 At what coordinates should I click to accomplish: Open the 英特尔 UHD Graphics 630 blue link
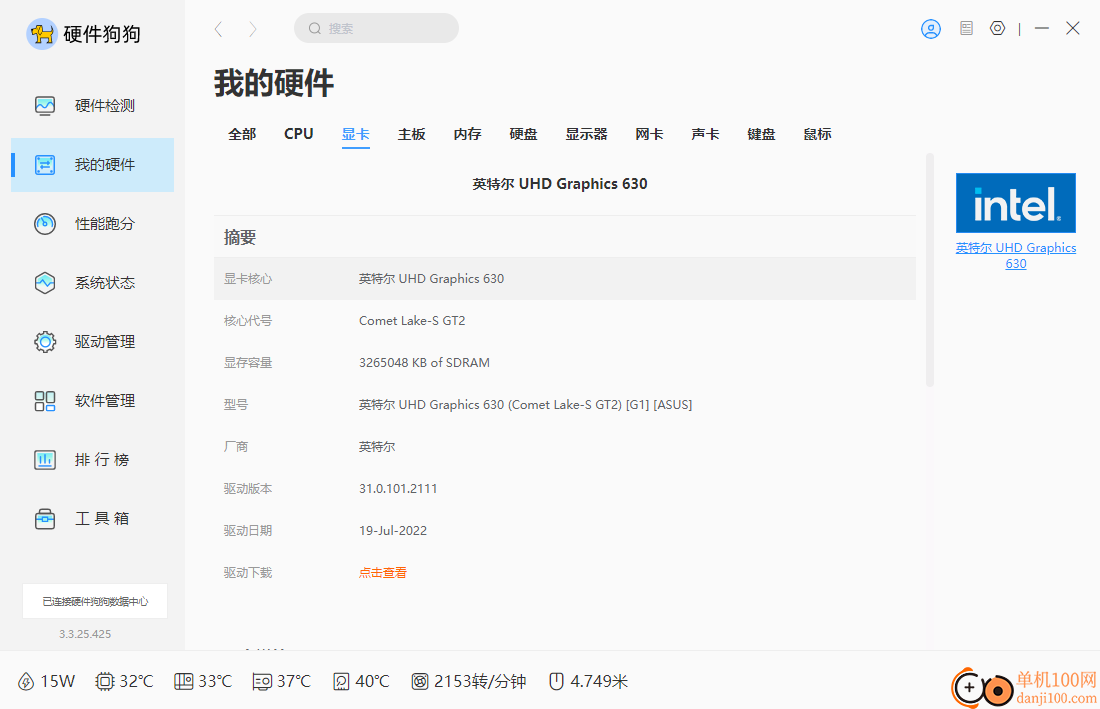coord(1016,256)
